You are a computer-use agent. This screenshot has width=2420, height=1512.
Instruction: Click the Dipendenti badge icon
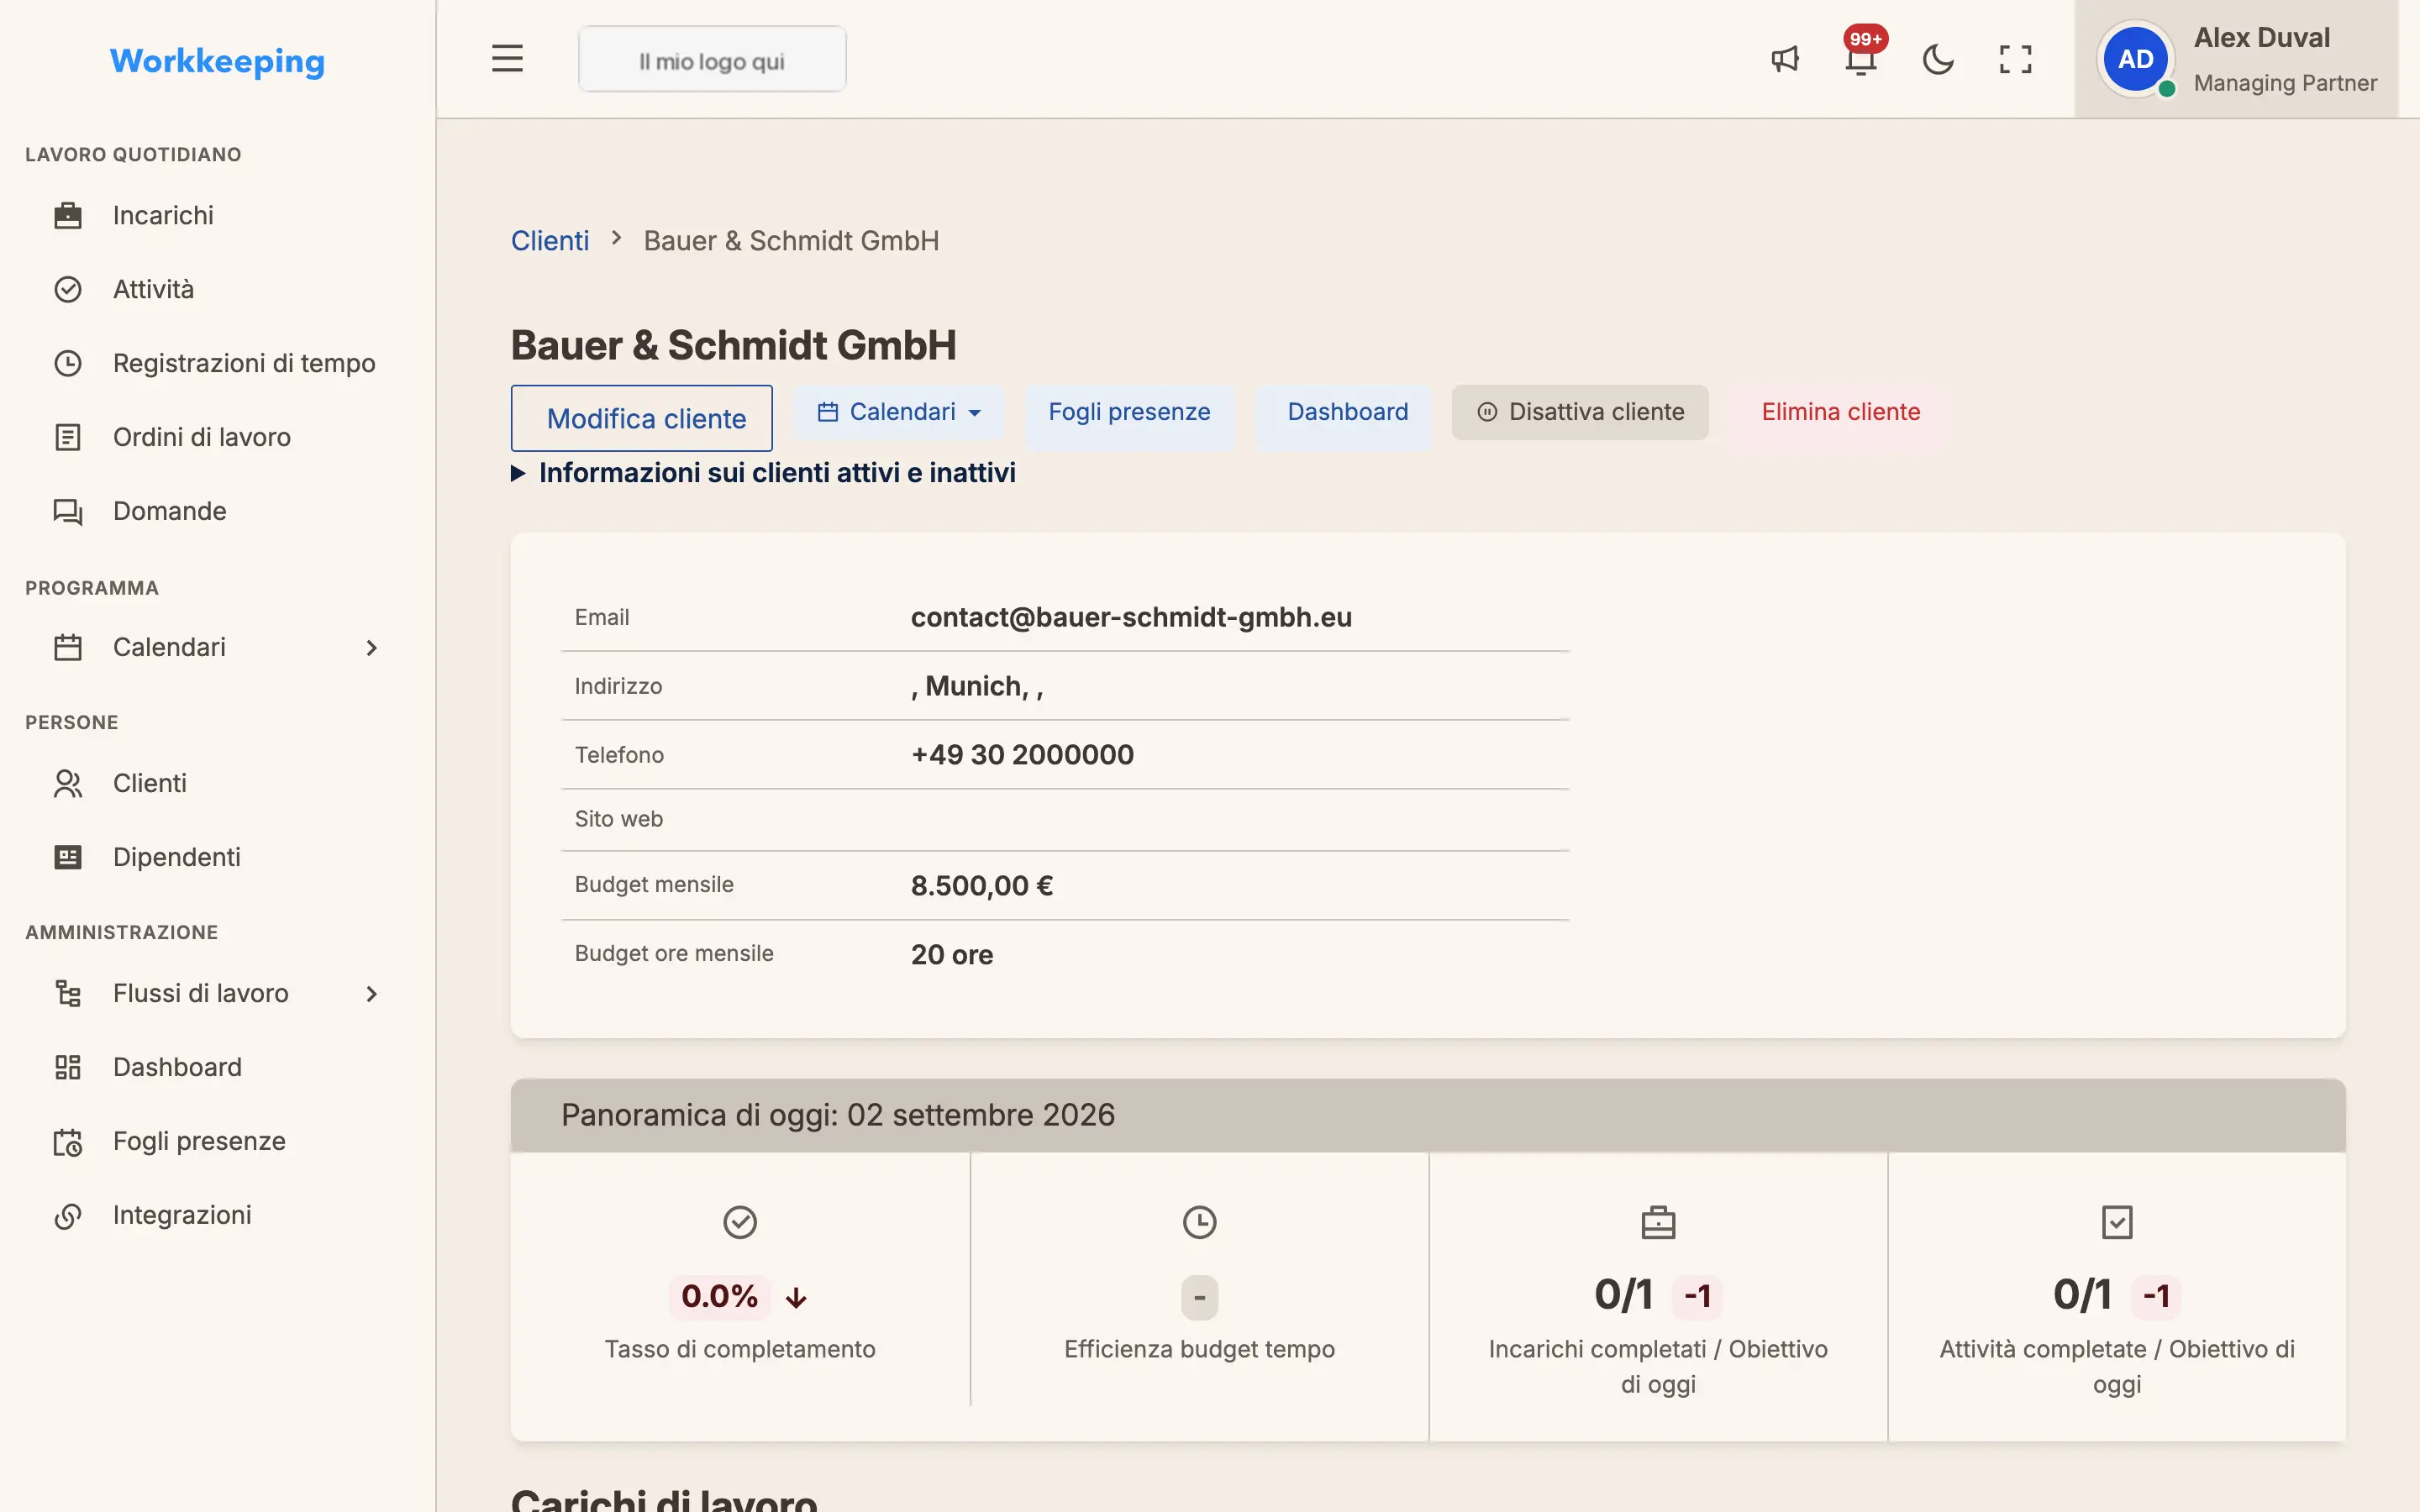(68, 857)
